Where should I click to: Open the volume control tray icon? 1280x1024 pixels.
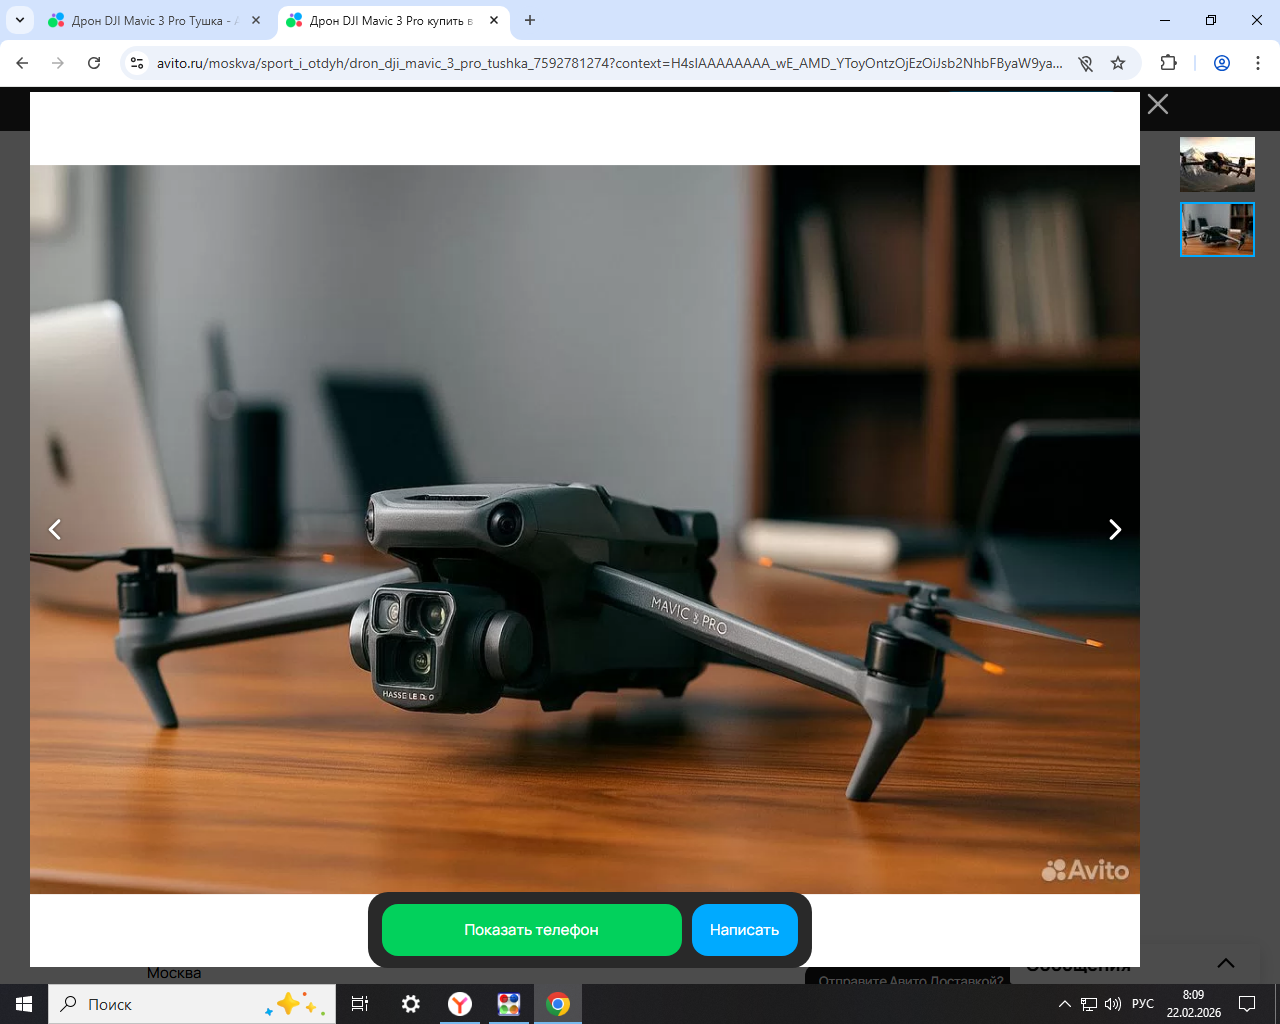pyautogui.click(x=1113, y=1004)
